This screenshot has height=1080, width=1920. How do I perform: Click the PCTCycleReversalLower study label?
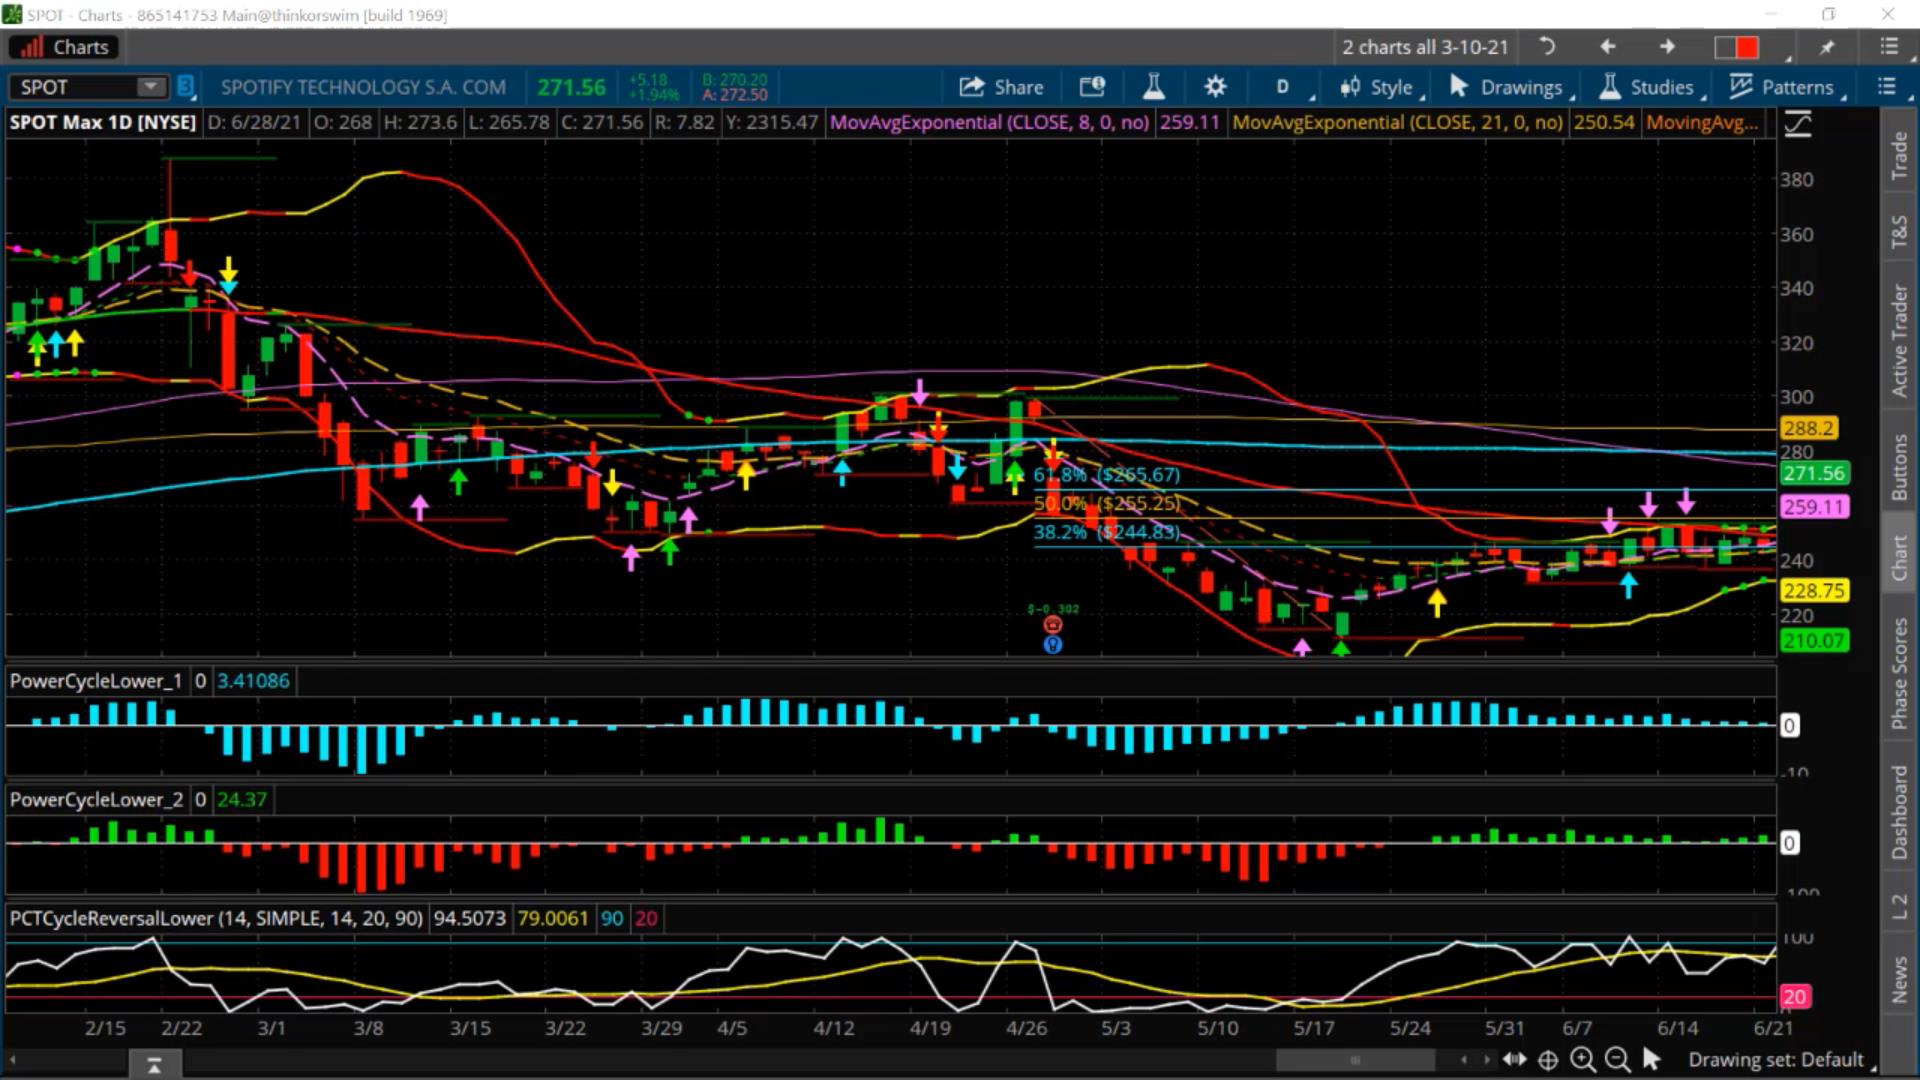click(216, 918)
